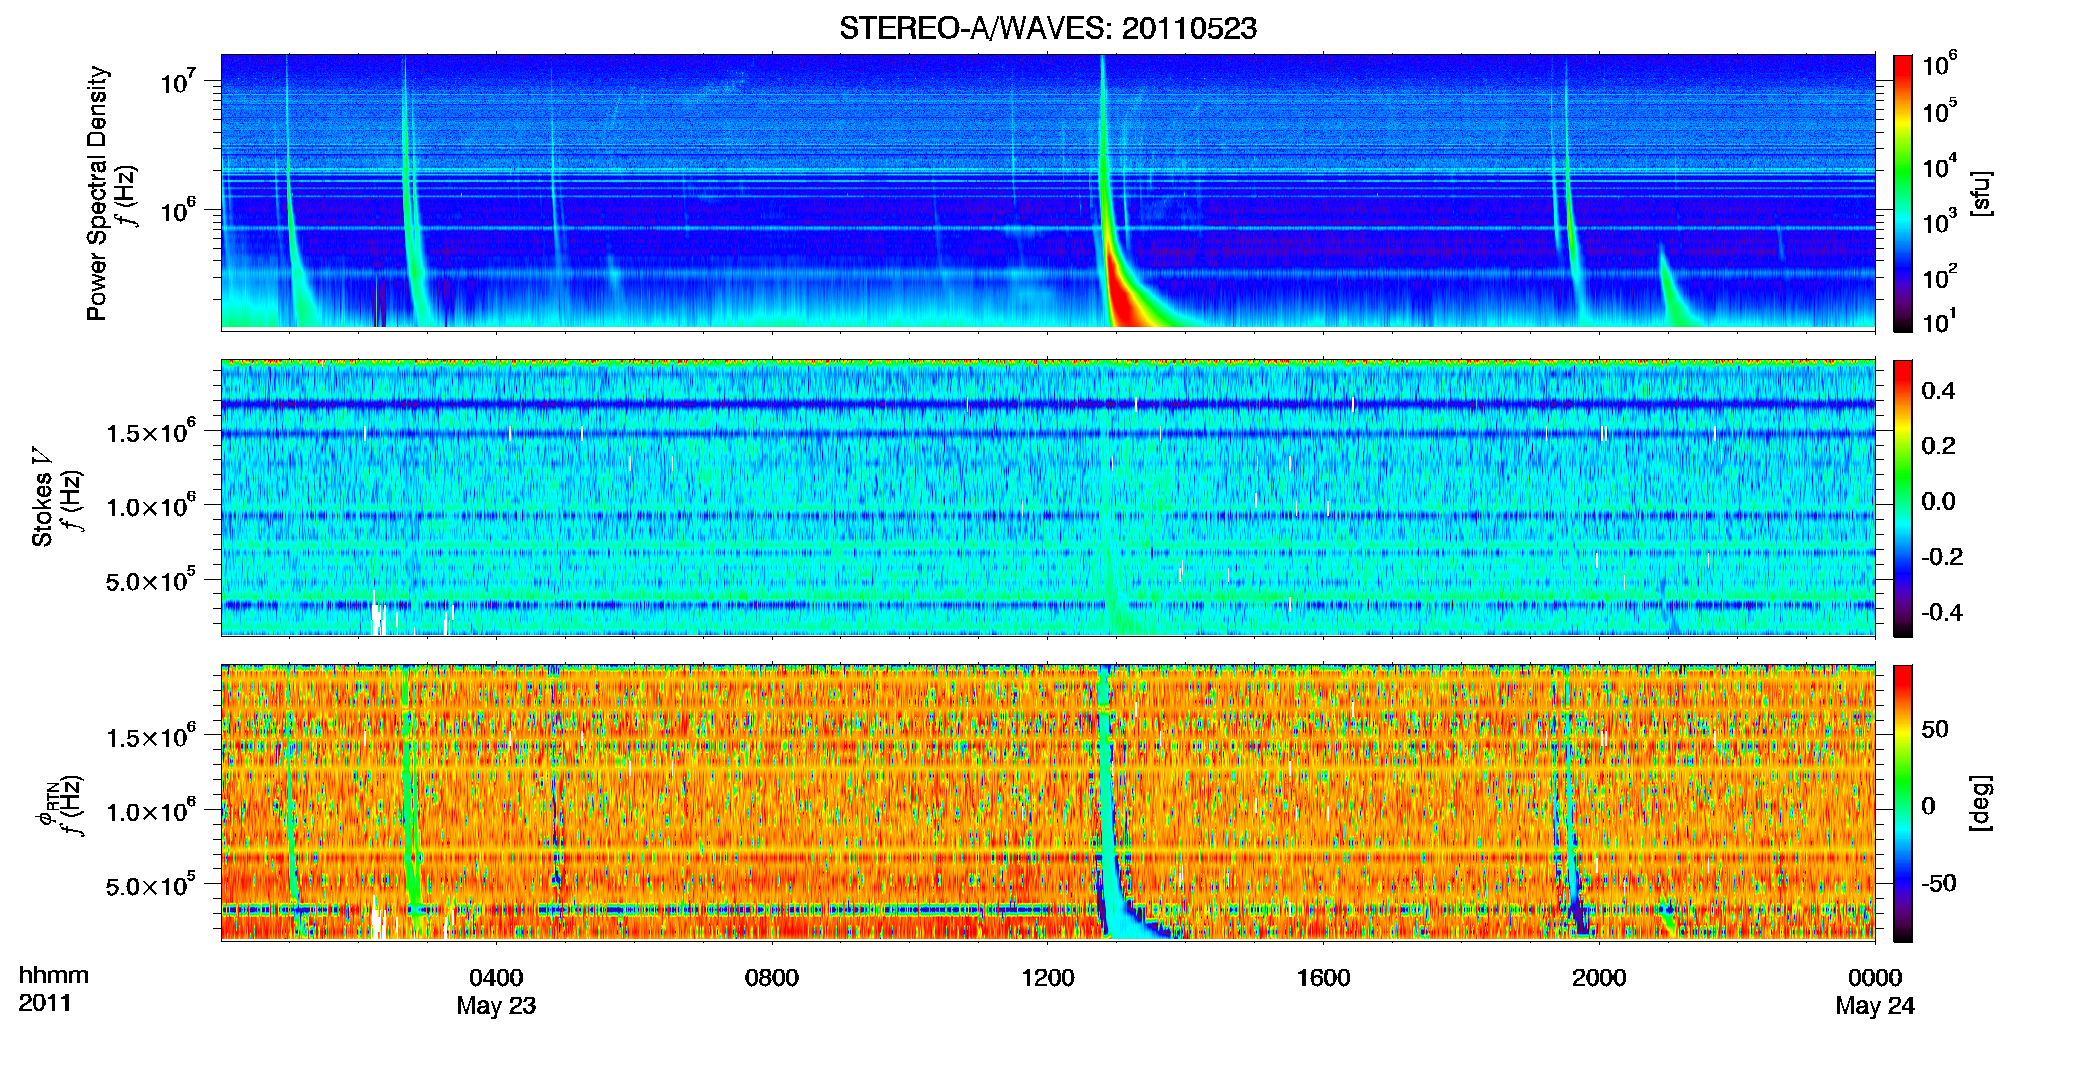Click the 0.2 label on the Stokes colorbar
Image resolution: width=2096 pixels, height=1080 pixels.
coord(1938,445)
